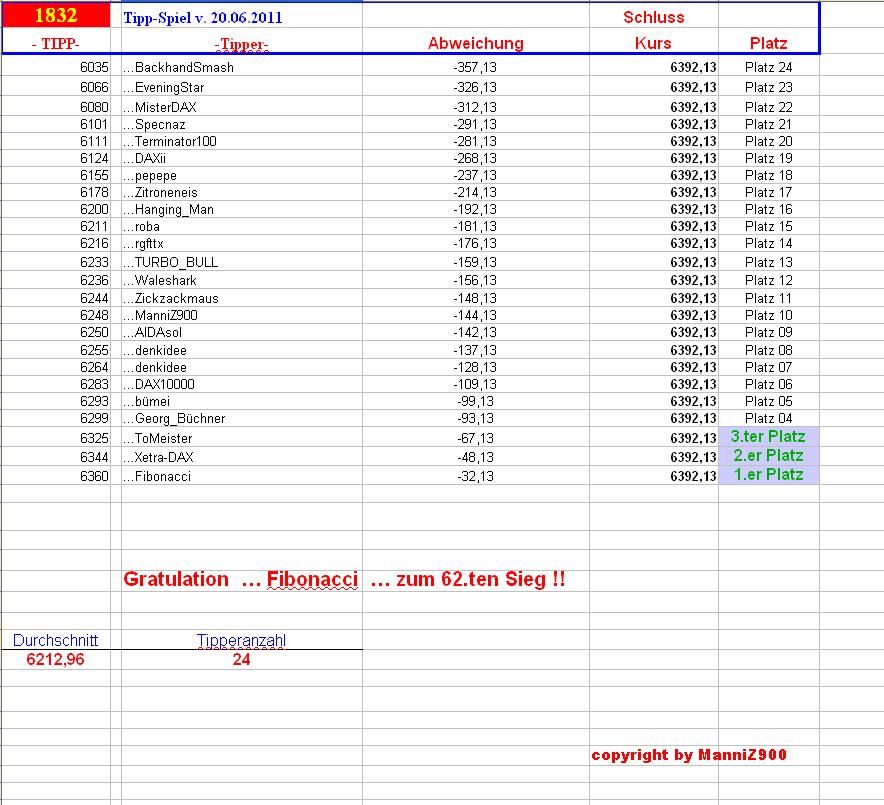884x805 pixels.
Task: Select the -Tipper- column header
Action: click(x=242, y=44)
